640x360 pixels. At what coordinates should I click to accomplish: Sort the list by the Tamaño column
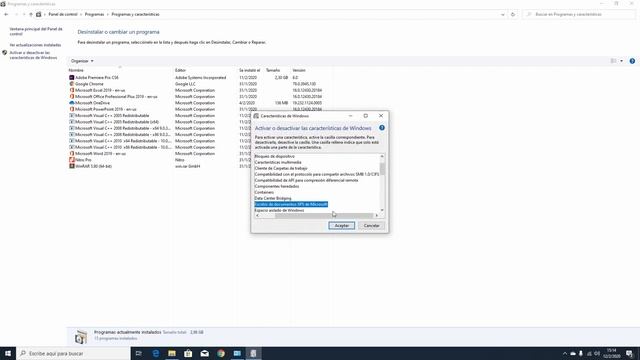(273, 70)
